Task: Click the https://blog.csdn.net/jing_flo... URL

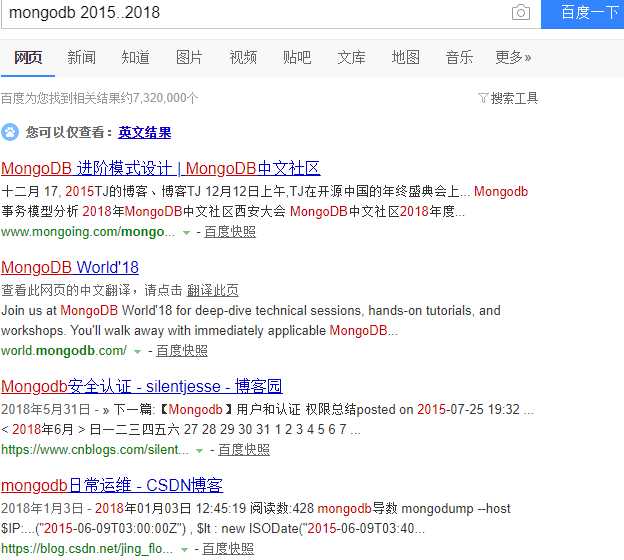Action: click(87, 549)
